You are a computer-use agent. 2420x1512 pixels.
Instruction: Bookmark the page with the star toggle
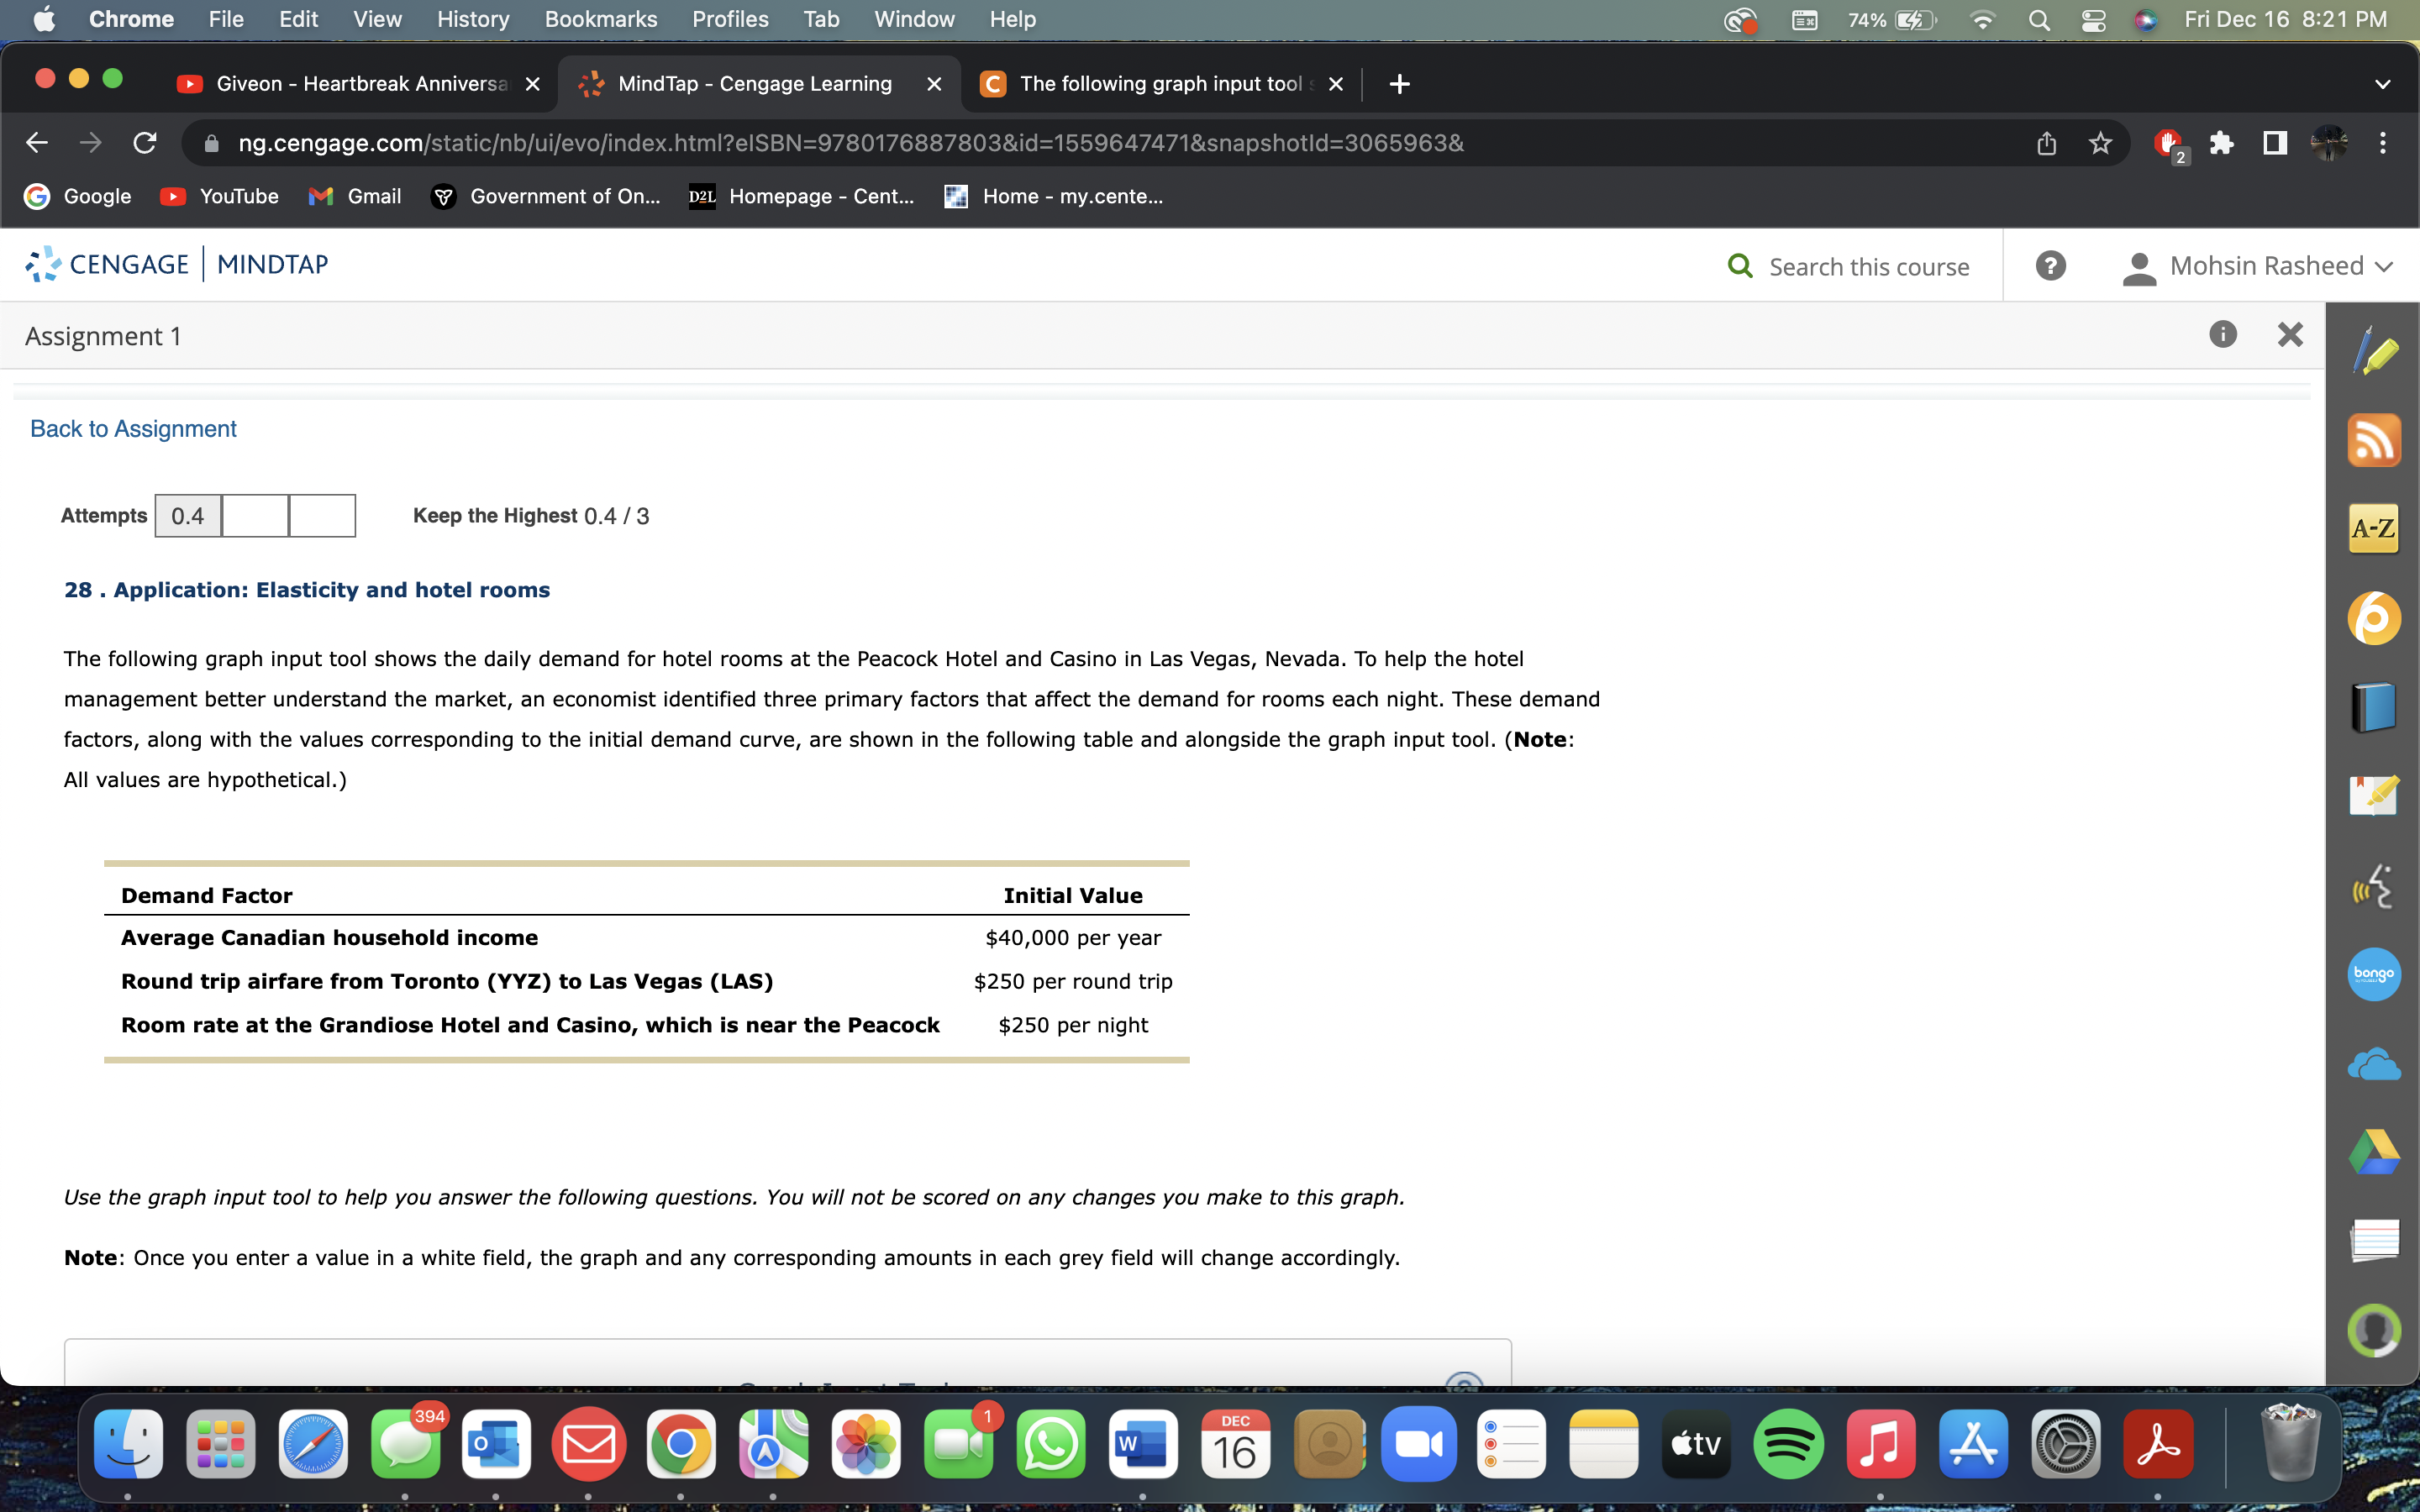2099,143
